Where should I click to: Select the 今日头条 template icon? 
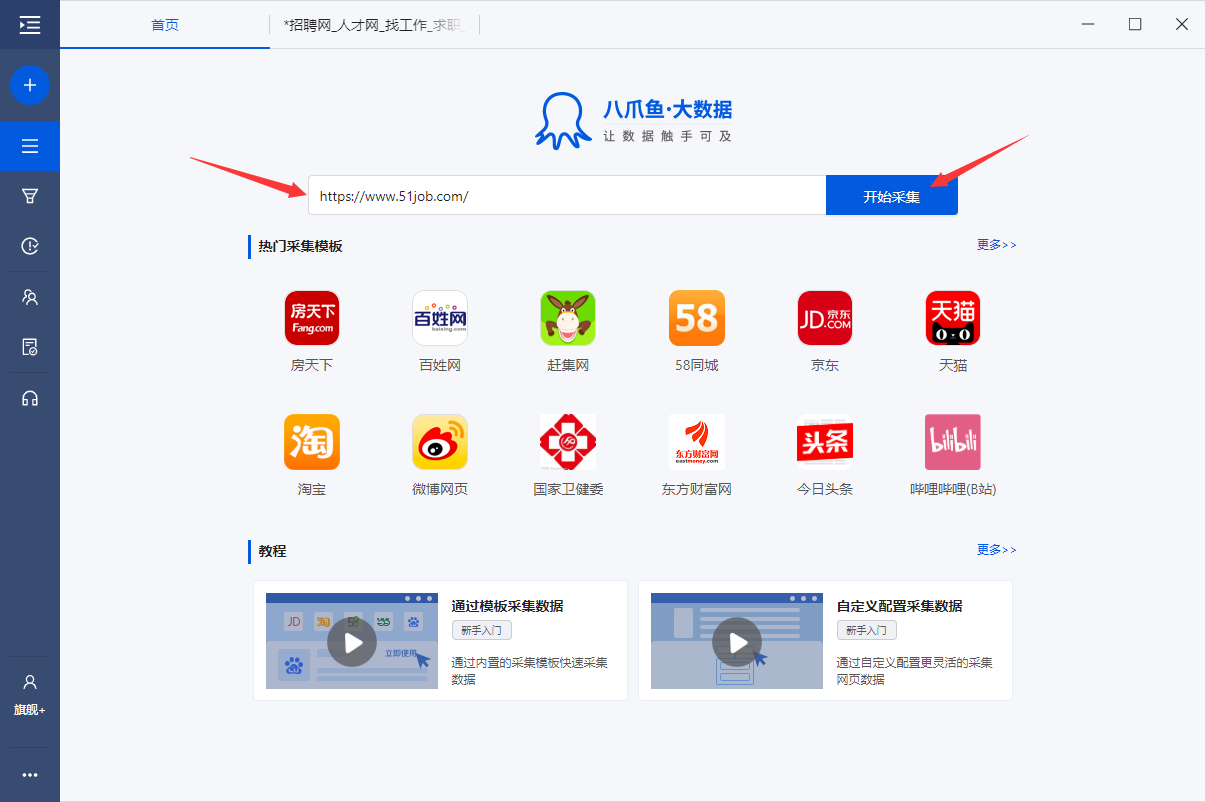pos(825,442)
